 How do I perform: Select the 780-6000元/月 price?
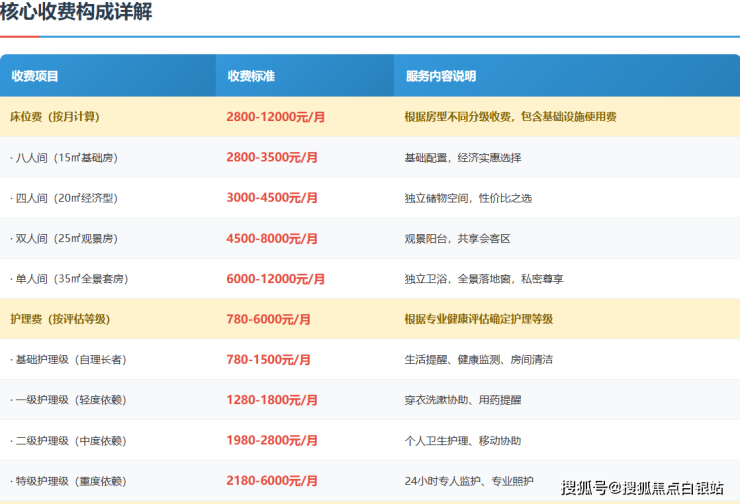[268, 319]
